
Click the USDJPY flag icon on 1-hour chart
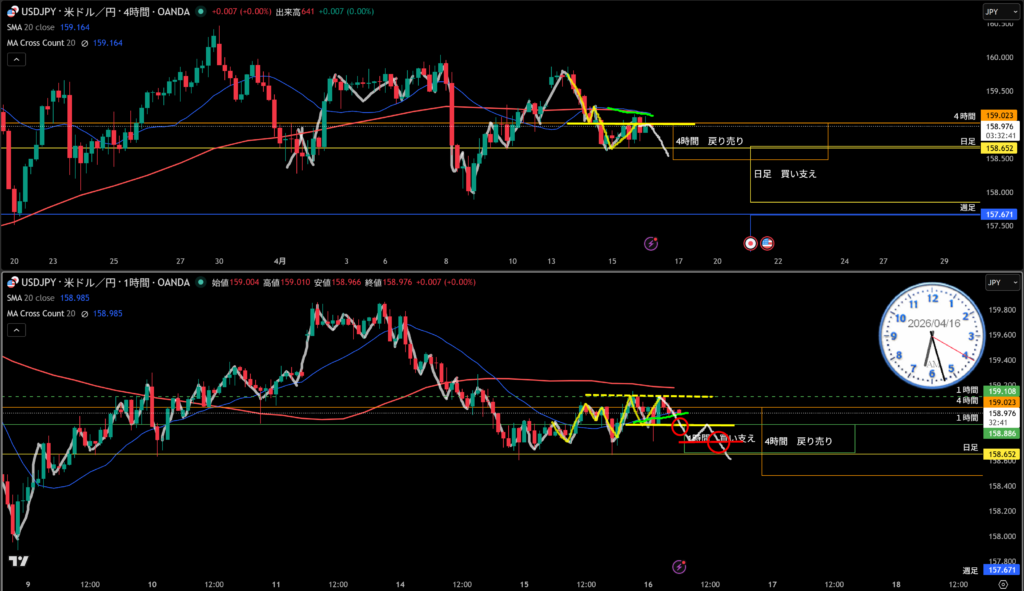click(x=12, y=282)
